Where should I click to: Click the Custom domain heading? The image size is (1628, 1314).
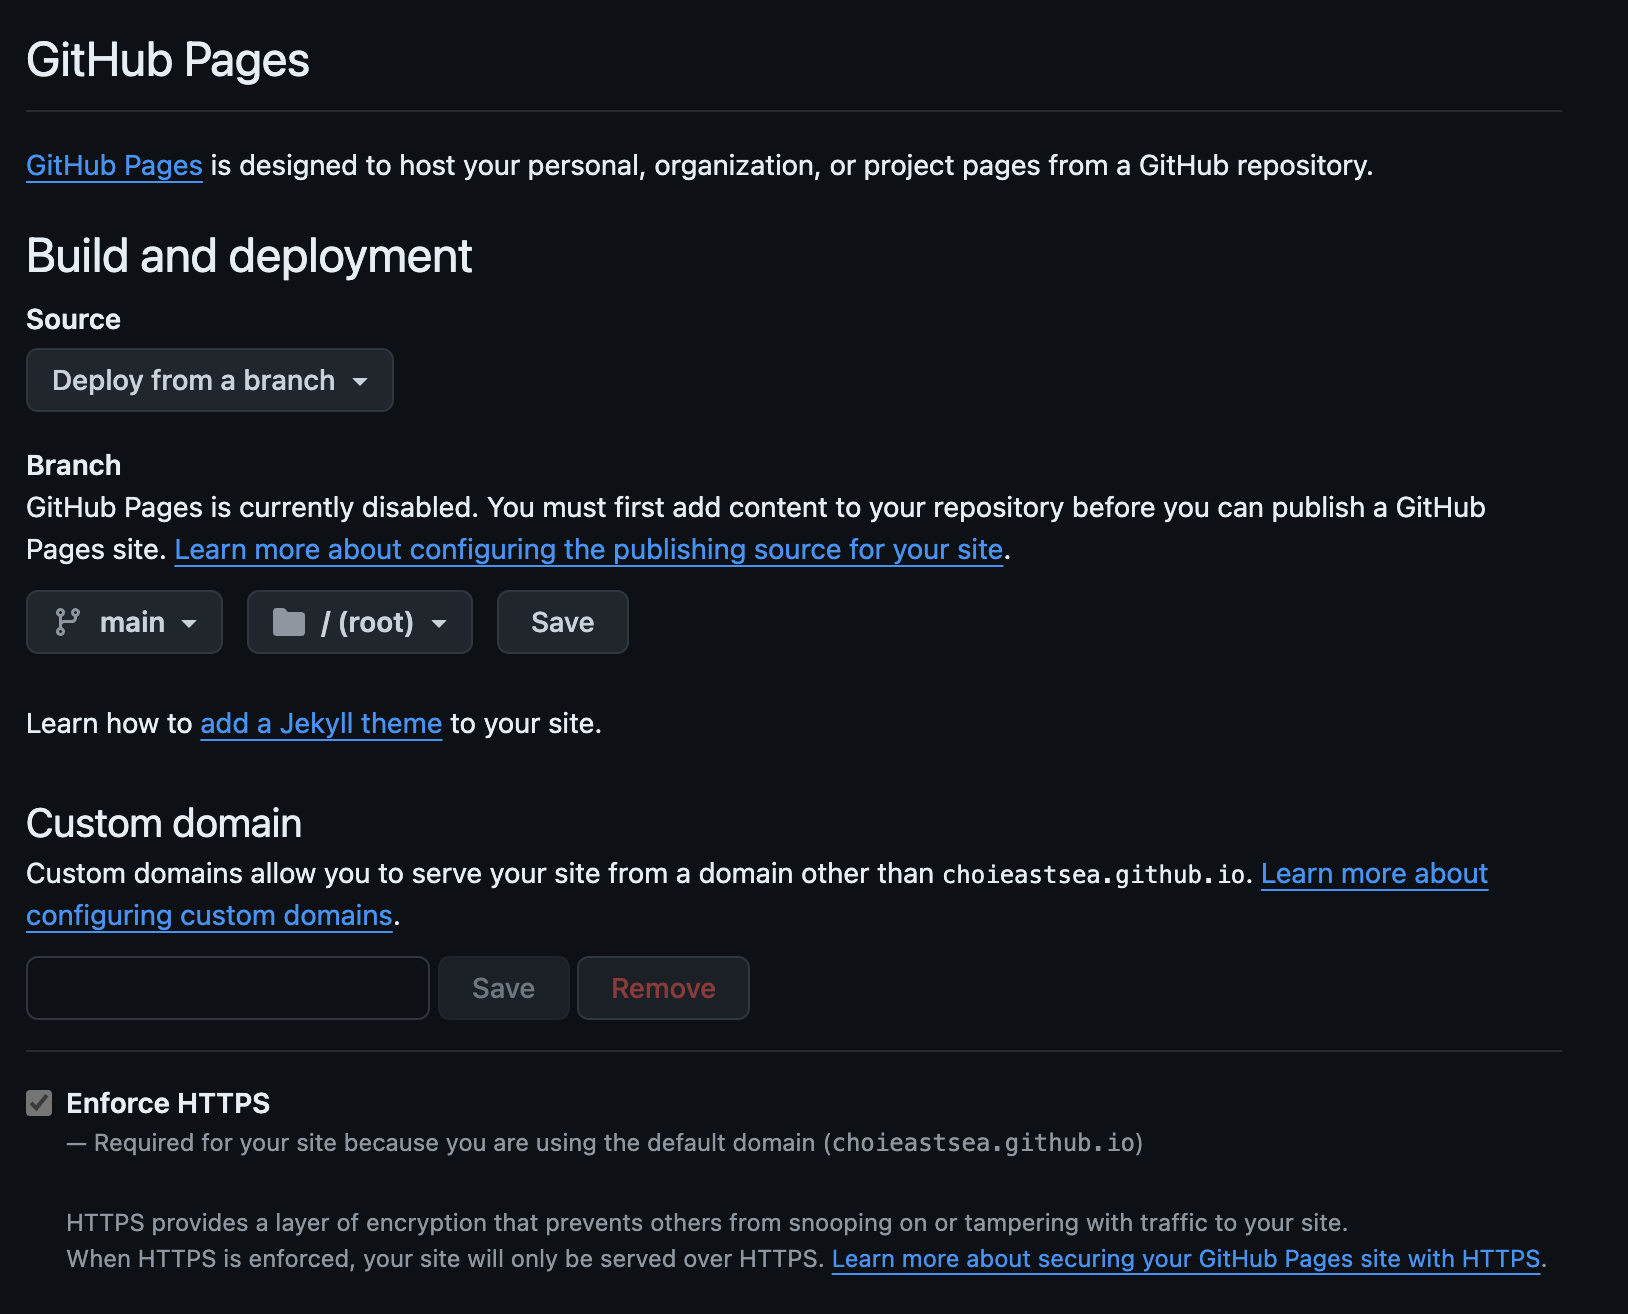(164, 823)
